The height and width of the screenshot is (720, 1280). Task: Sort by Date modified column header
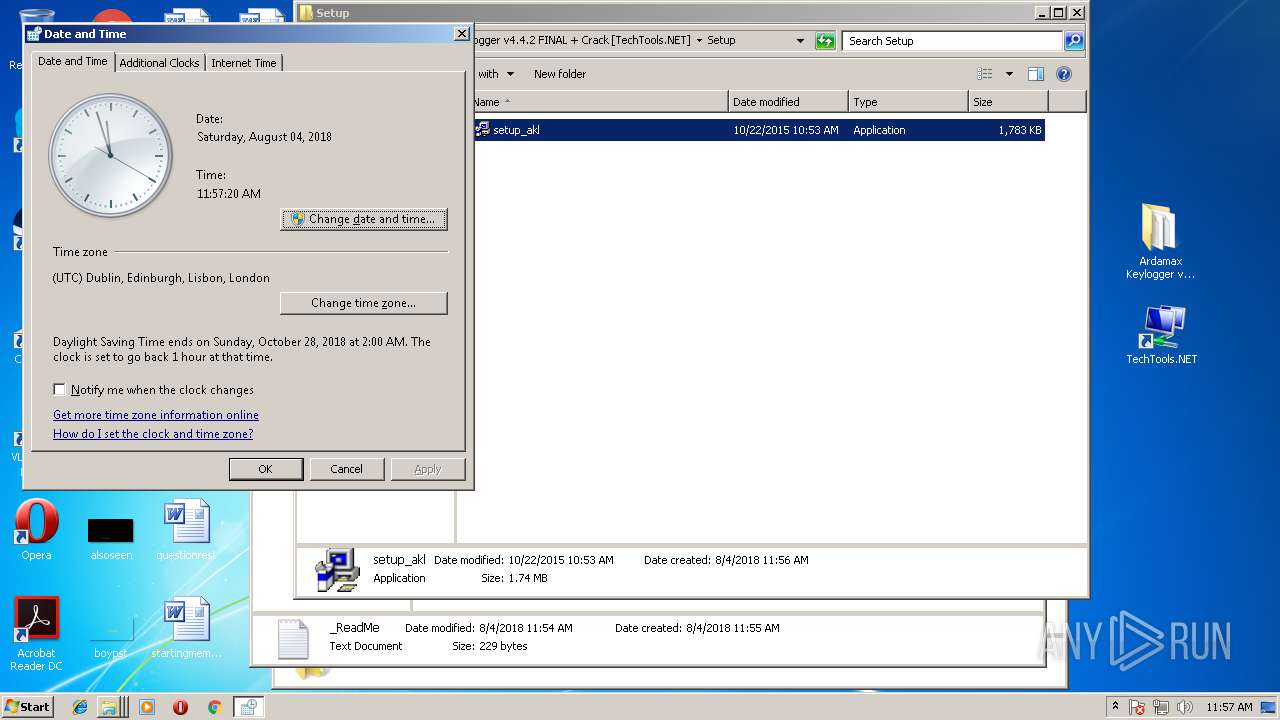(x=788, y=102)
